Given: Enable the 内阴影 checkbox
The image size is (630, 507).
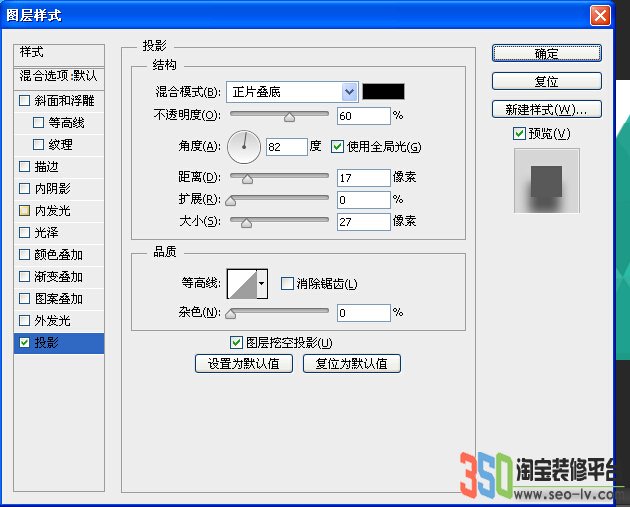Looking at the screenshot, I should [x=25, y=188].
